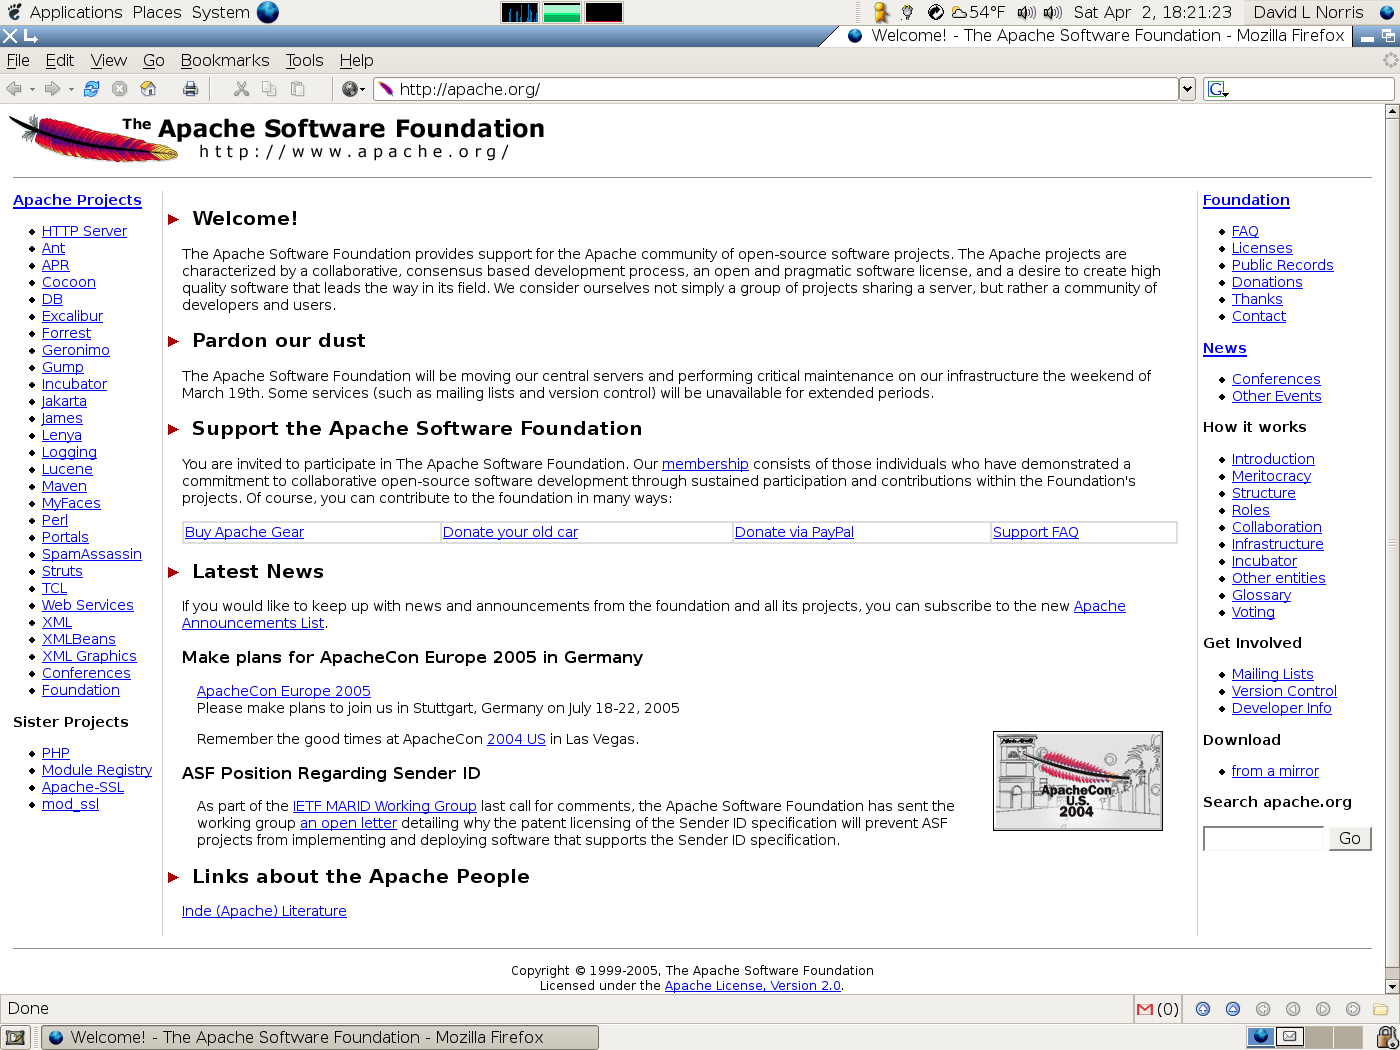
Task: Expand the address bar URL history dropdown
Action: (1187, 89)
